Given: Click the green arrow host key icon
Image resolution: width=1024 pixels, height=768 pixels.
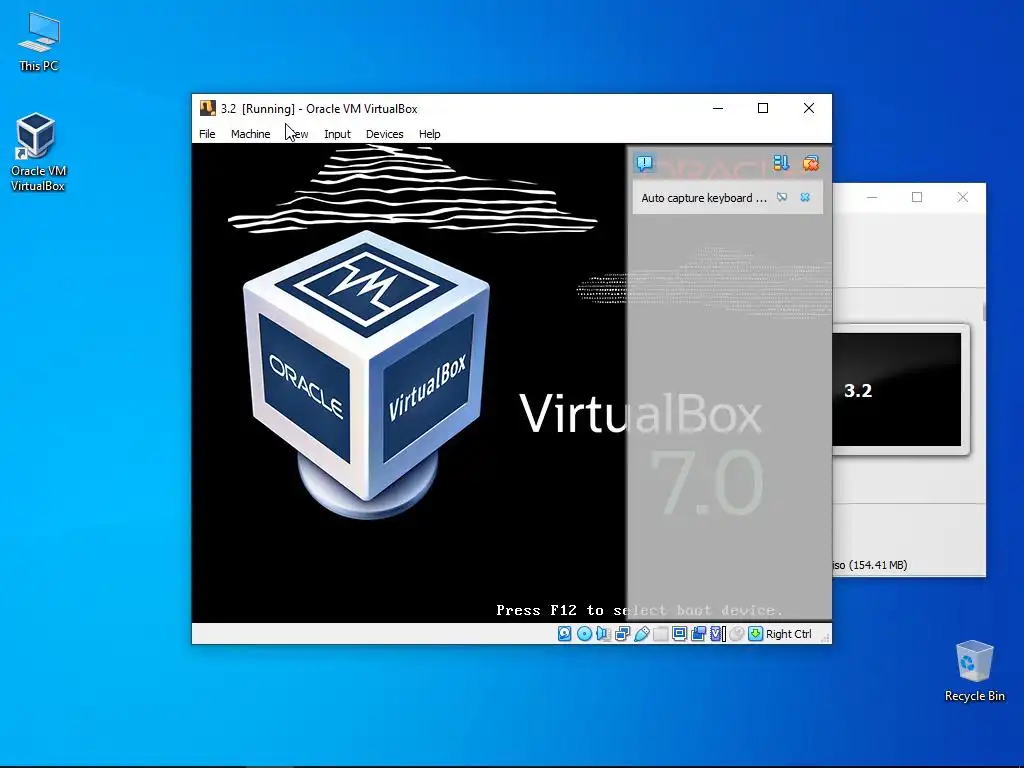Looking at the screenshot, I should 756,633.
